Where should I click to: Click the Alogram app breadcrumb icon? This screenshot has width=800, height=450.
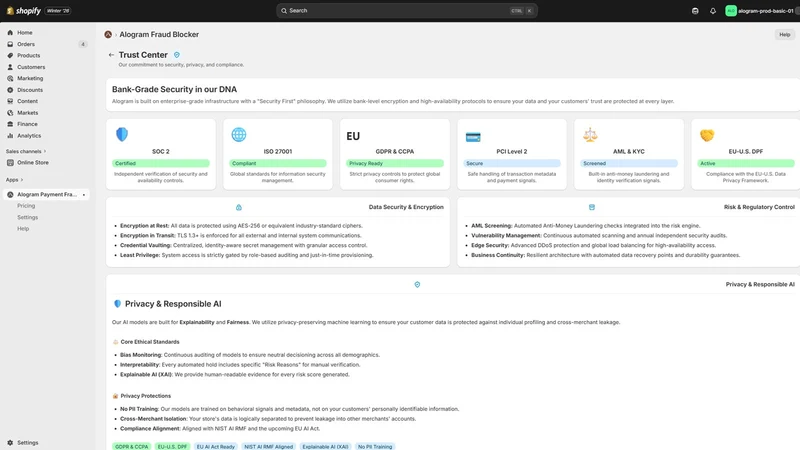(x=108, y=35)
